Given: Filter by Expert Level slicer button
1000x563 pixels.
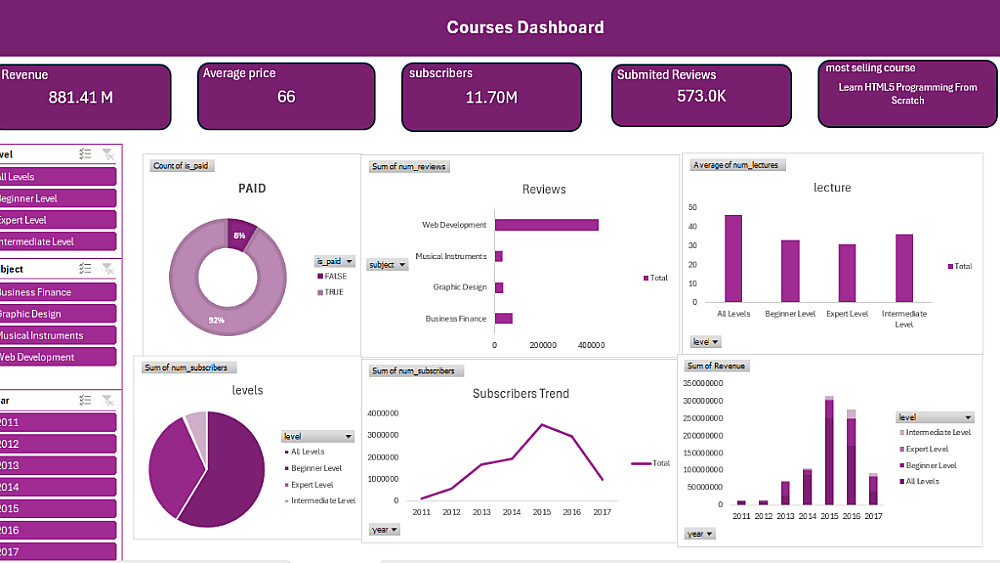Looking at the screenshot, I should click(57, 220).
